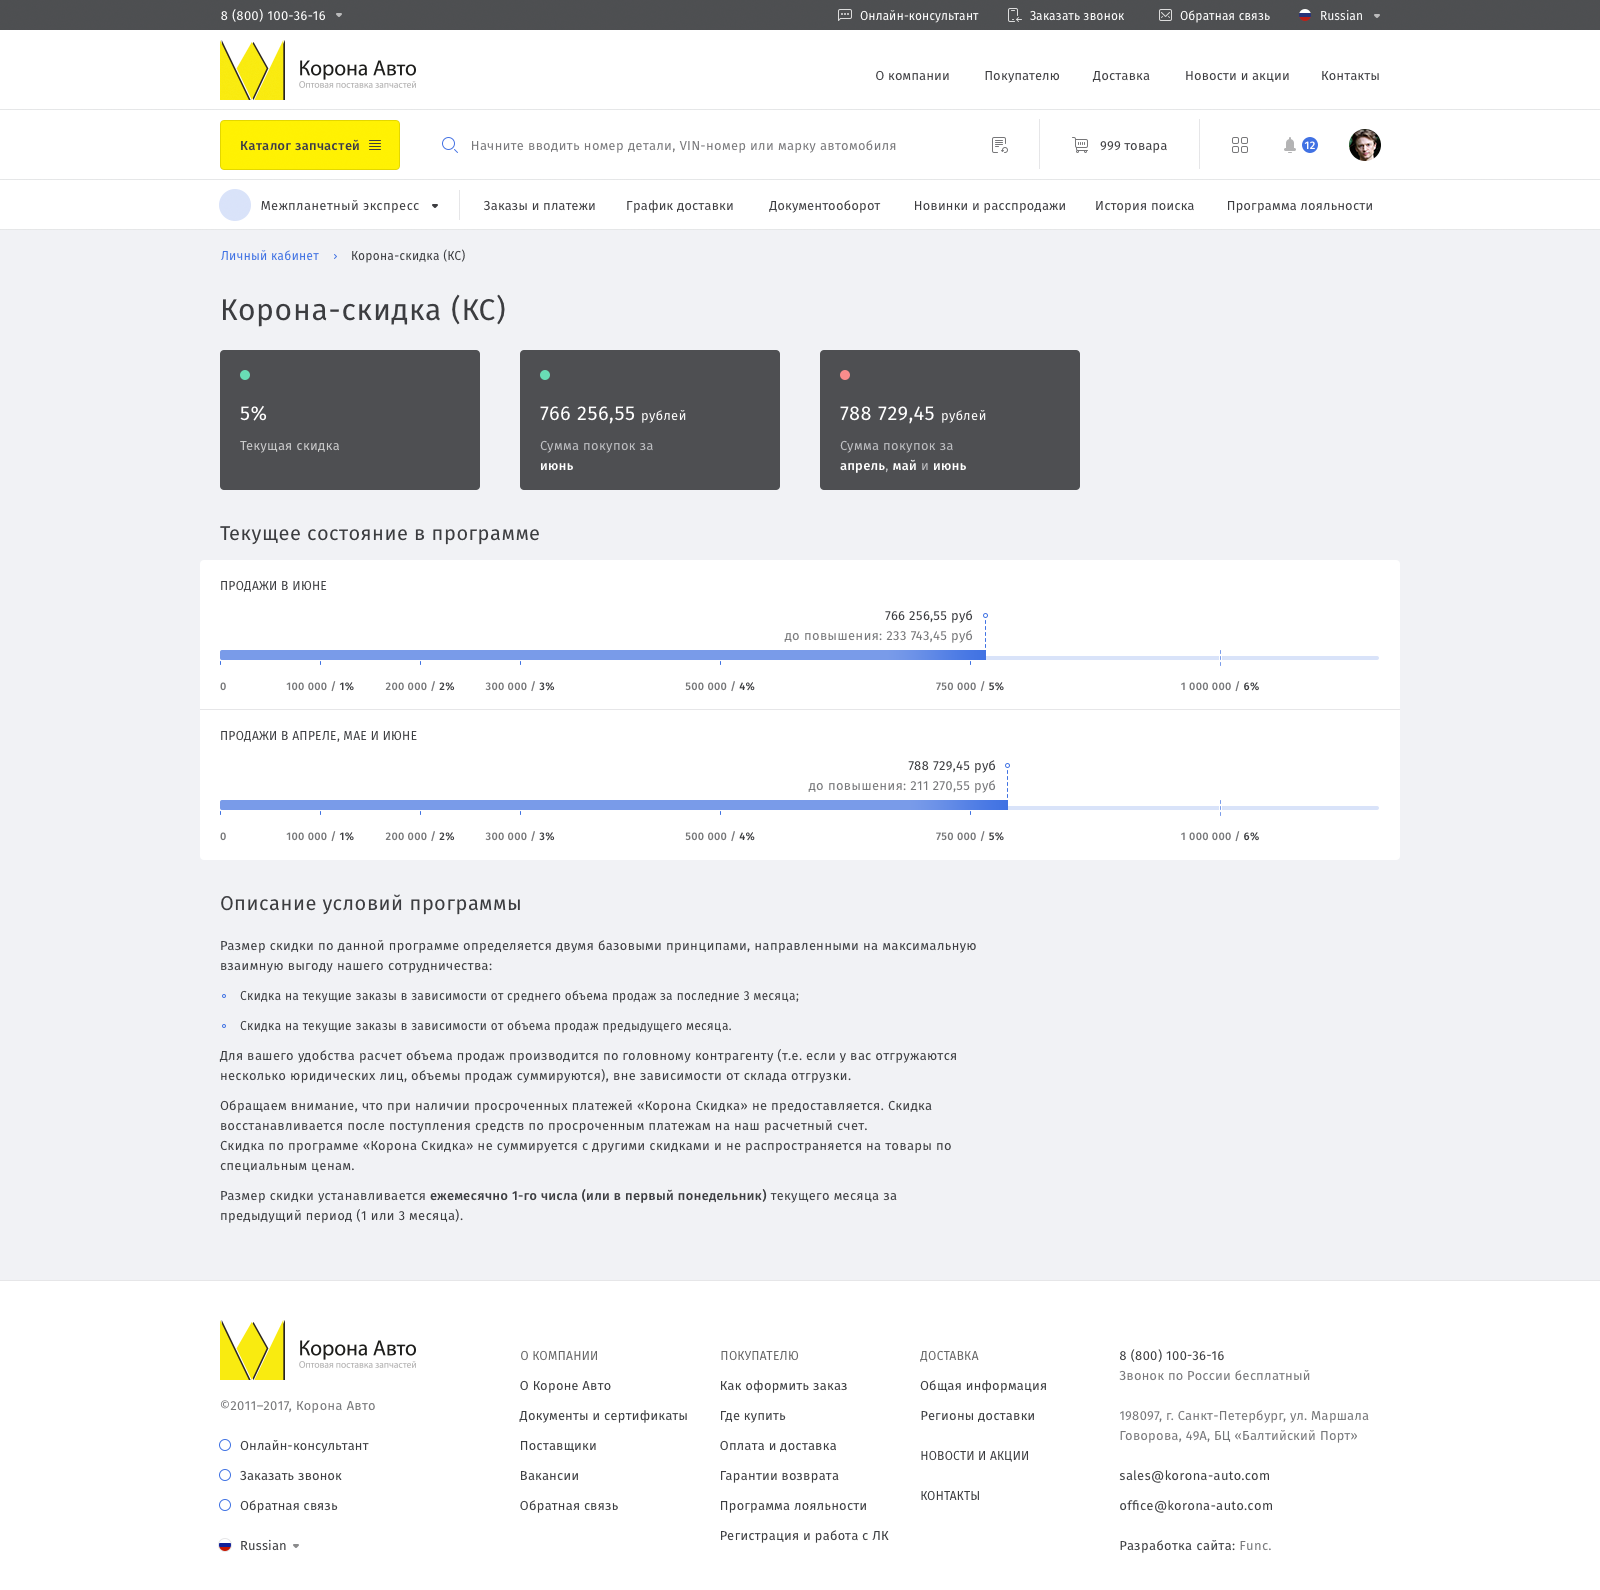Click the June sales progress bar
Viewport: 1600px width, 1590px height.
(799, 656)
